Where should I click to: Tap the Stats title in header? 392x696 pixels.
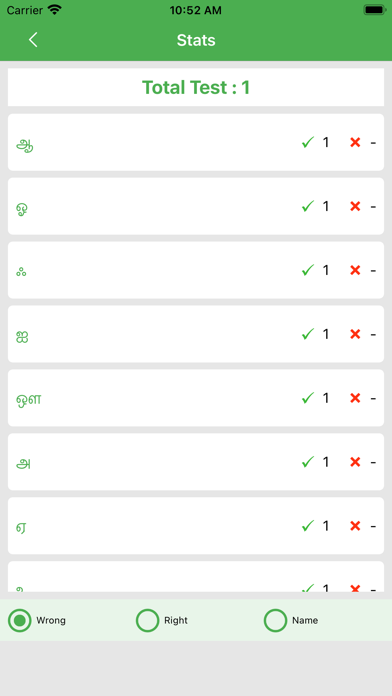(x=196, y=40)
